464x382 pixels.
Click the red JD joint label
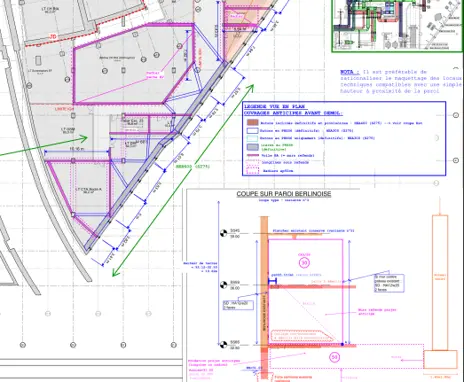[53, 37]
